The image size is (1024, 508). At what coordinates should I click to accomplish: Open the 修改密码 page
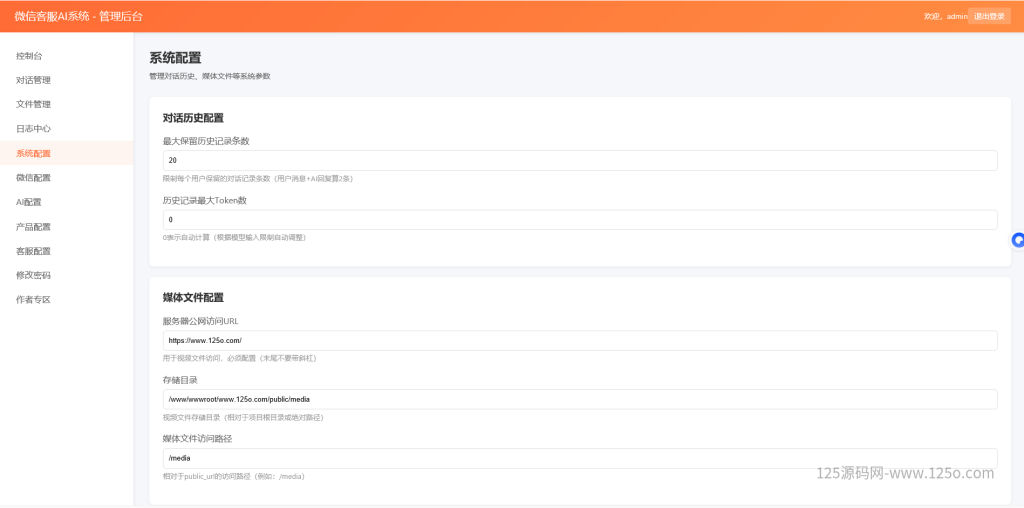point(33,275)
